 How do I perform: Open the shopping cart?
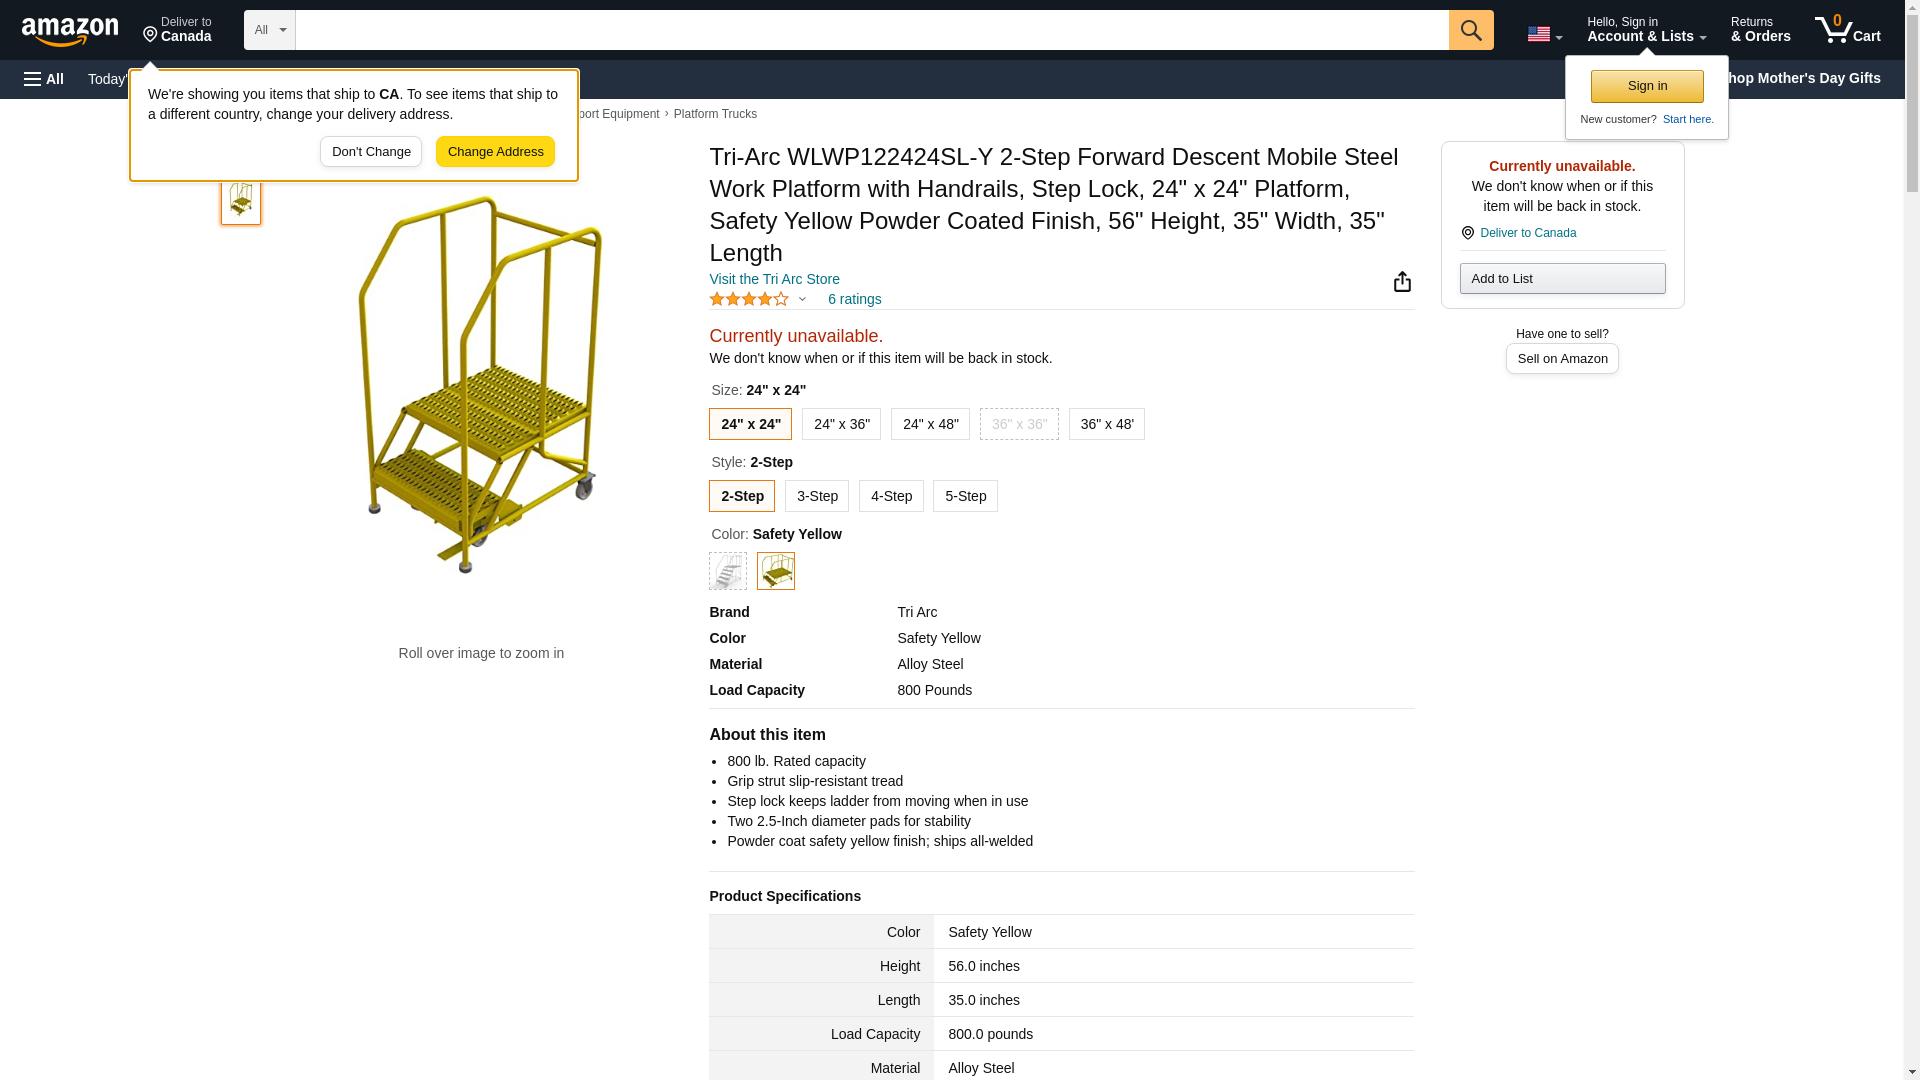[1847, 30]
